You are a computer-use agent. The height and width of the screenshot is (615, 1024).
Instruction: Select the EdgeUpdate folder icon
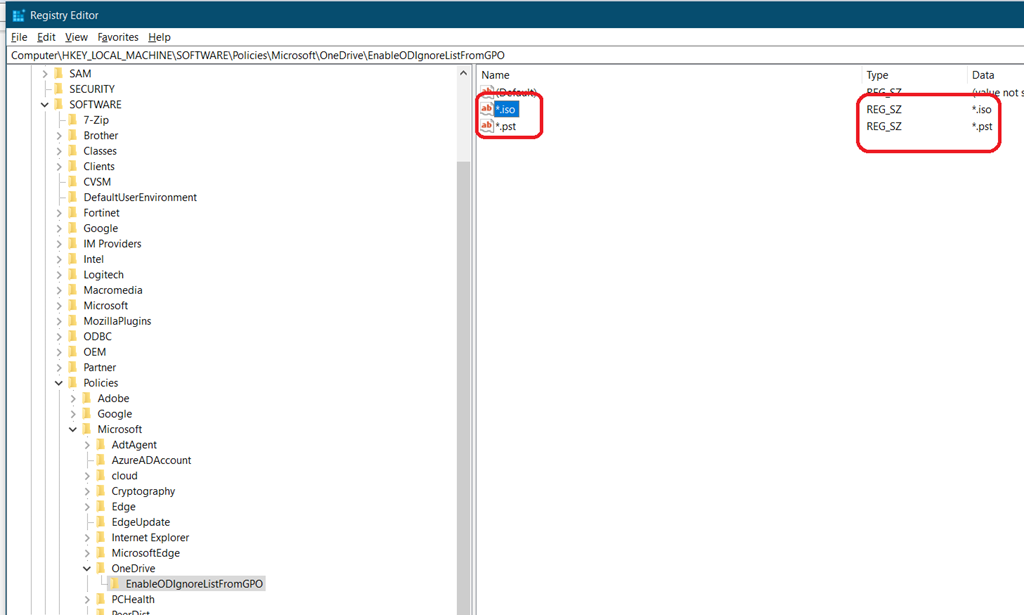click(101, 522)
